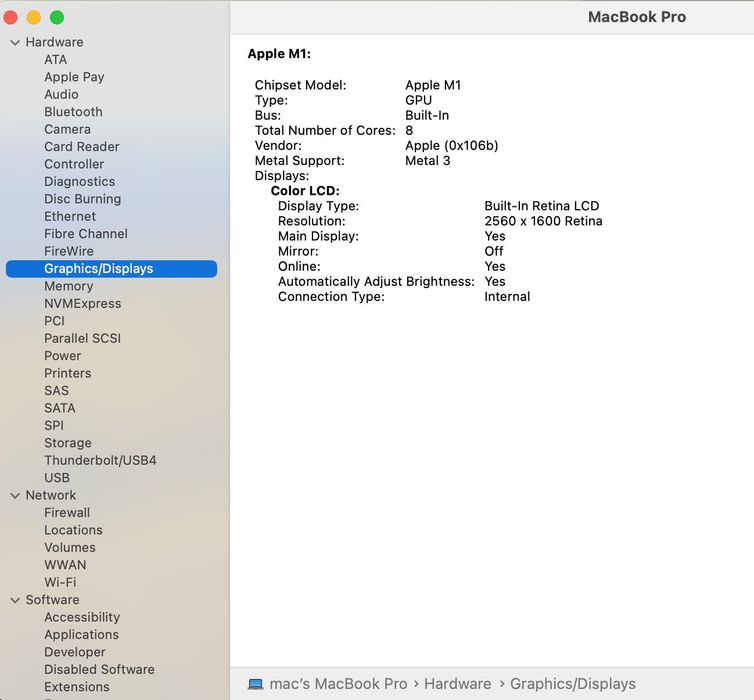Select Audio in the sidebar

coord(61,94)
